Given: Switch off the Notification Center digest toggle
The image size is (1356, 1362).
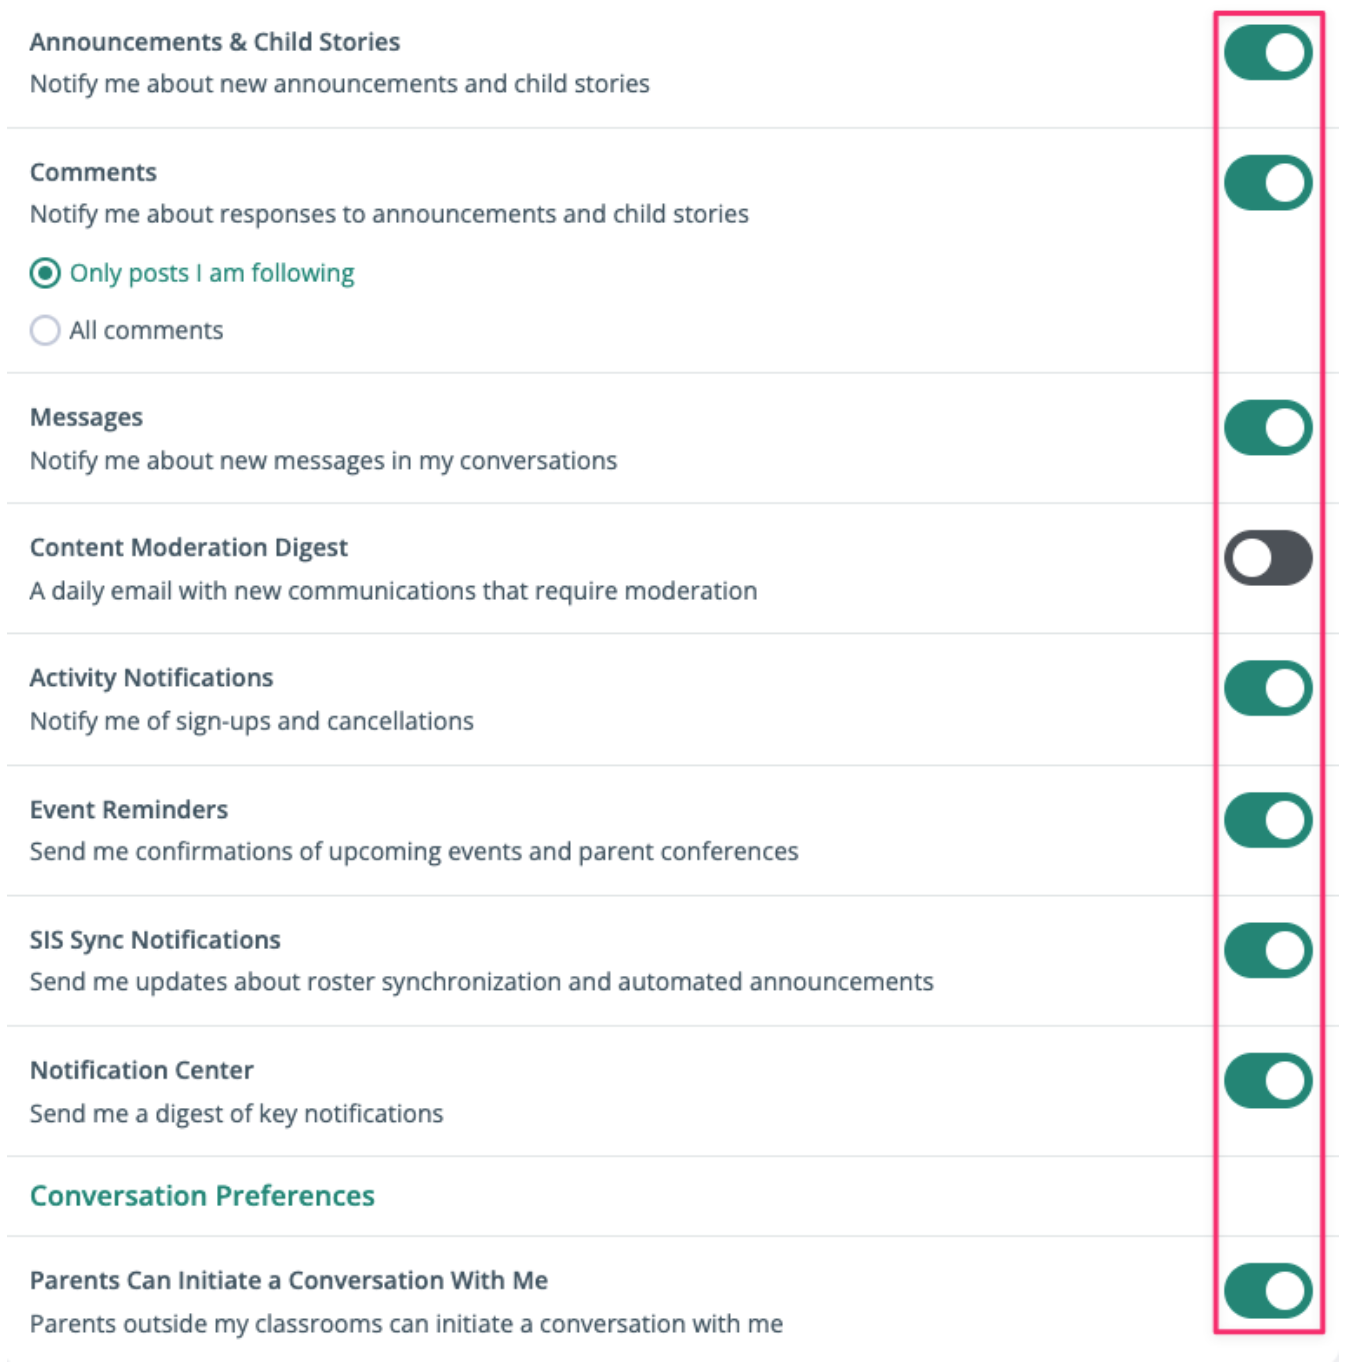Looking at the screenshot, I should pos(1267,1081).
